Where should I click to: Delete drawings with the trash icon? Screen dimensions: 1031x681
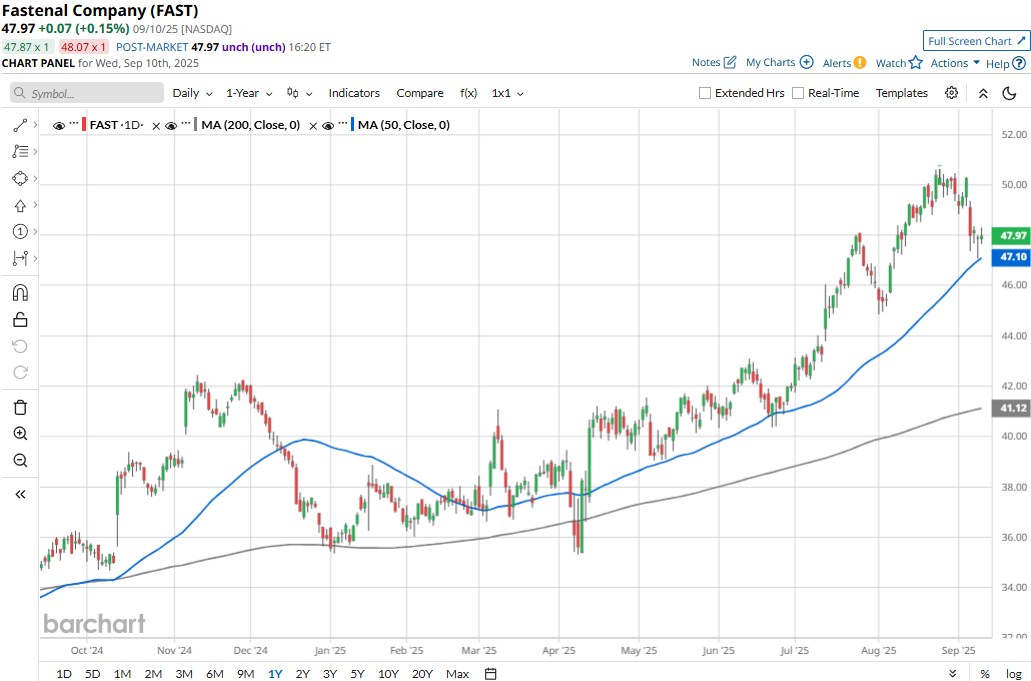20,408
